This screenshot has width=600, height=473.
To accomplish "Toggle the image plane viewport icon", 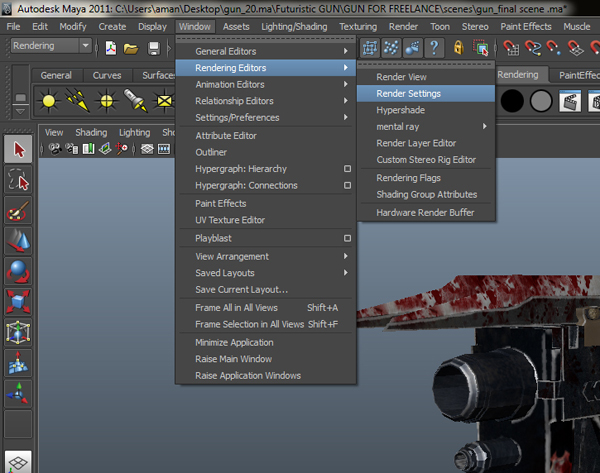I will click(x=105, y=149).
